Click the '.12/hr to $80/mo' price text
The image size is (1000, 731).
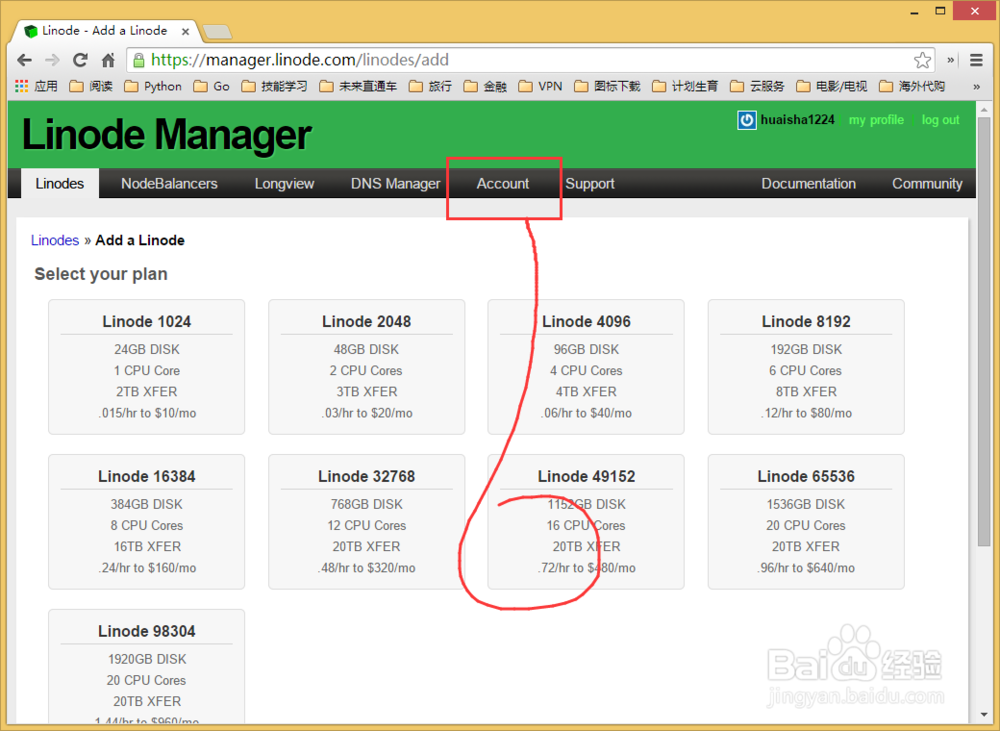tap(806, 413)
